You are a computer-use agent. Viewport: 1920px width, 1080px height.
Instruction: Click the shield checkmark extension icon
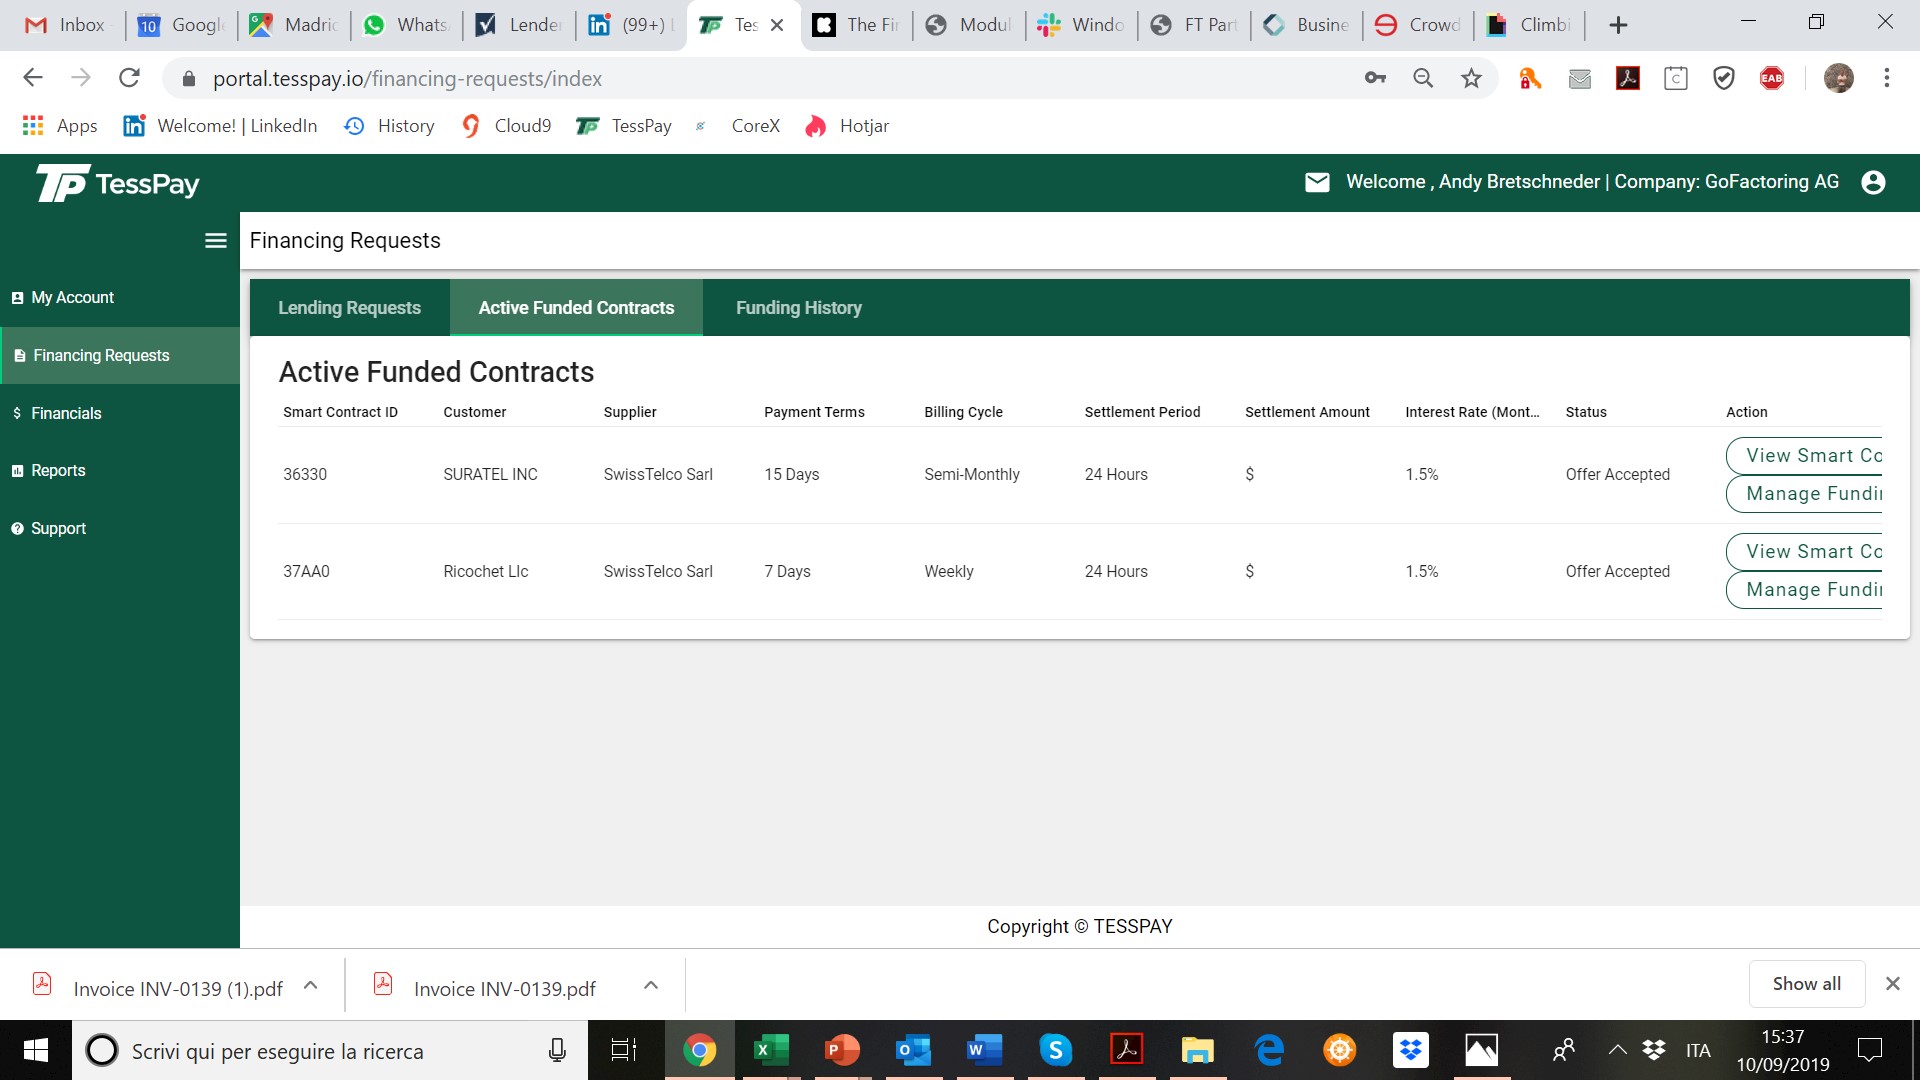click(1724, 78)
